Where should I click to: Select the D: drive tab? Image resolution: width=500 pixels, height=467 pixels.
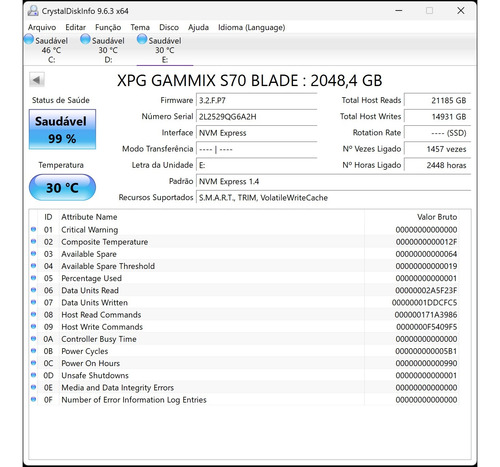pyautogui.click(x=108, y=50)
